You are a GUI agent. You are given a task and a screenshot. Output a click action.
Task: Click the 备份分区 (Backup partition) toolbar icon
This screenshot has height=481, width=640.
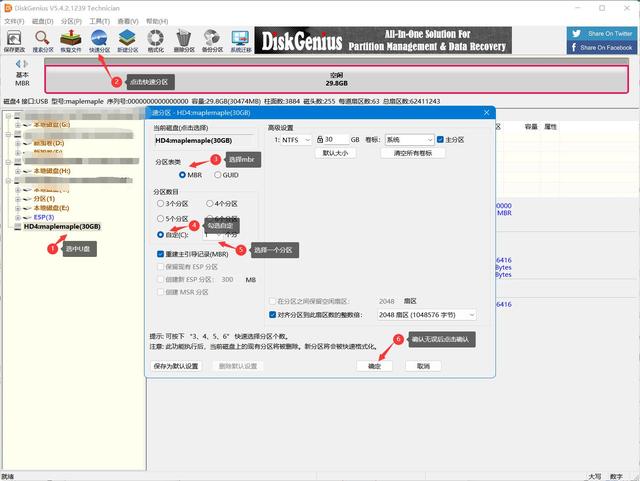212,41
